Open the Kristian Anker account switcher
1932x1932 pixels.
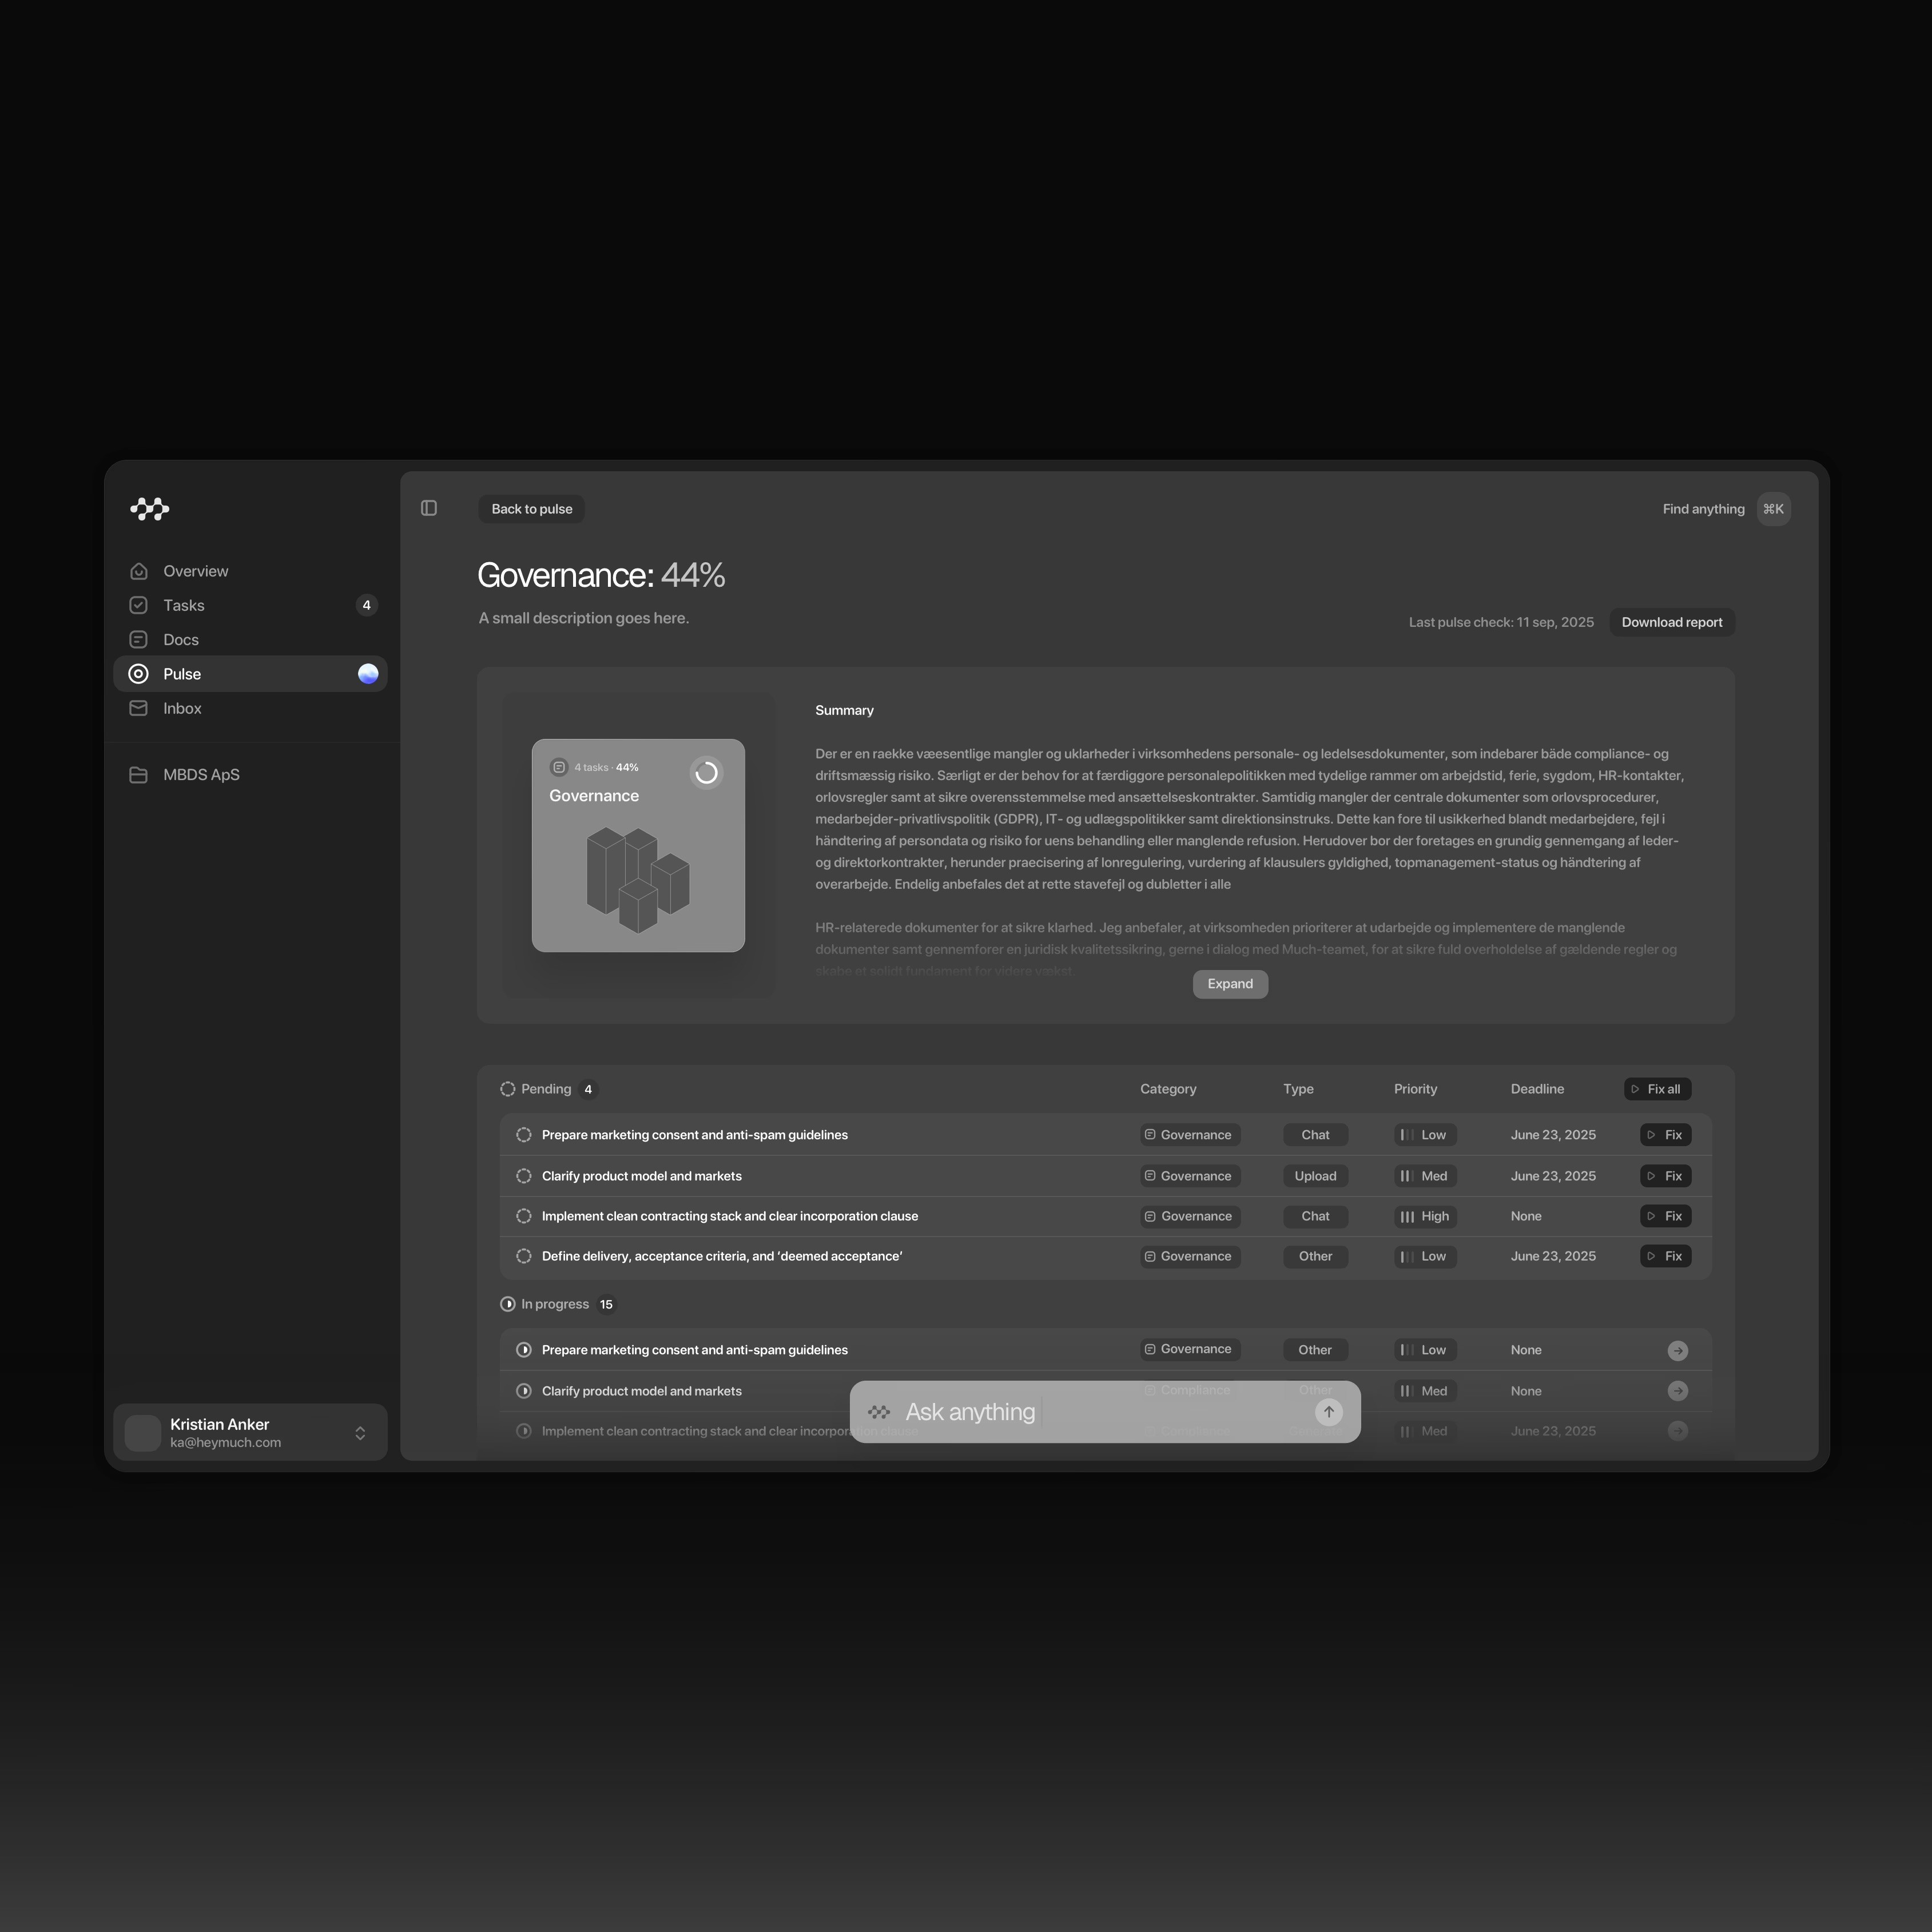tap(250, 1432)
